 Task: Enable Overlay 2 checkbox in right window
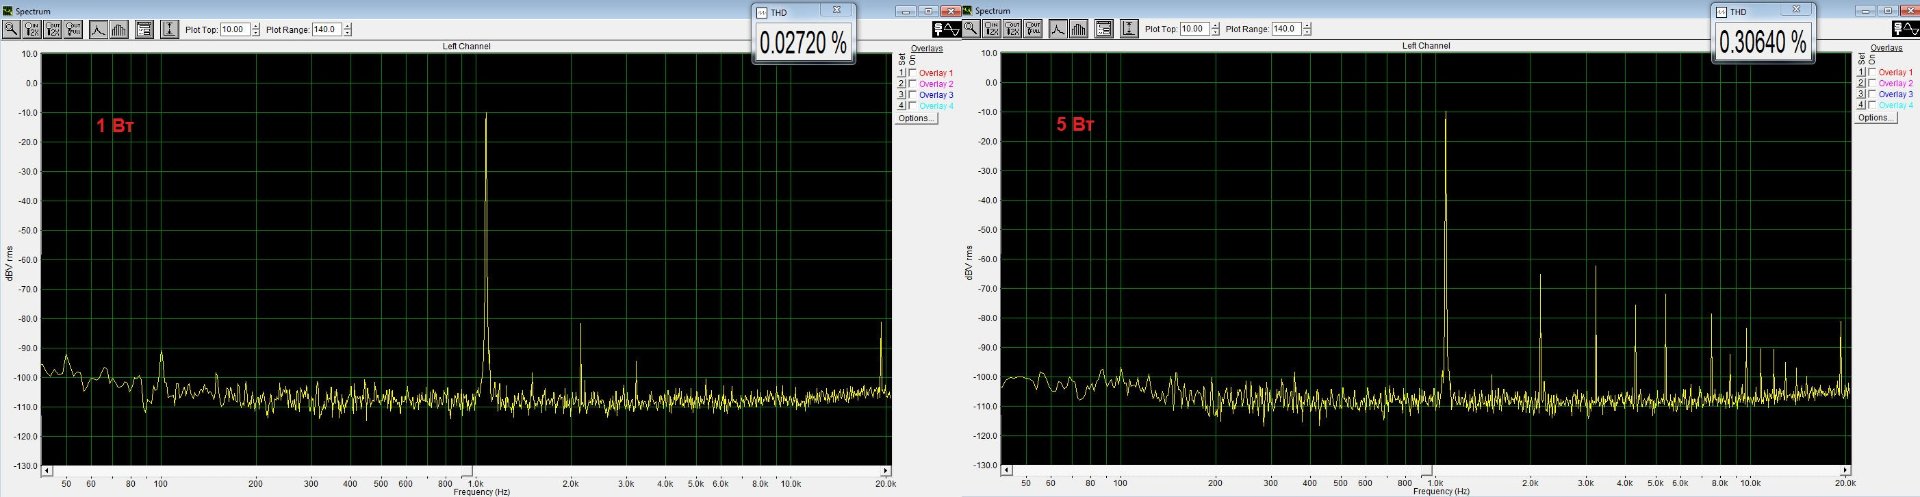(x=1872, y=83)
